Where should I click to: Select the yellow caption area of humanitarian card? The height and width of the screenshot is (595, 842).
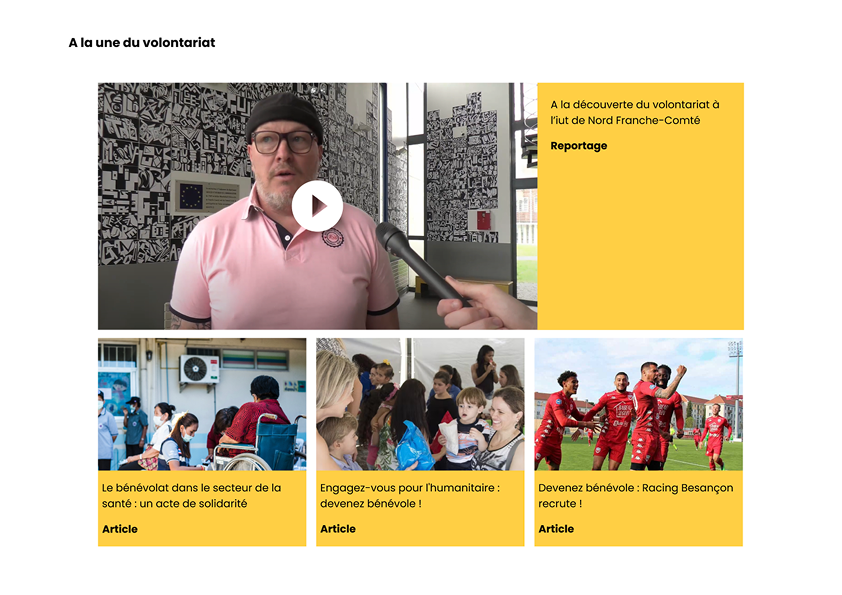pyautogui.click(x=420, y=508)
